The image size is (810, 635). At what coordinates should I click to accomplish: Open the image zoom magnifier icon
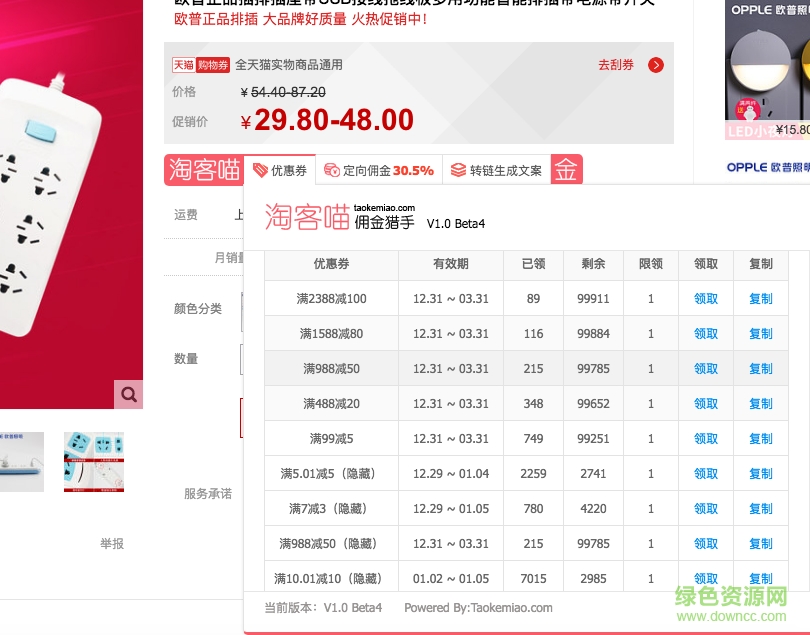pos(129,394)
